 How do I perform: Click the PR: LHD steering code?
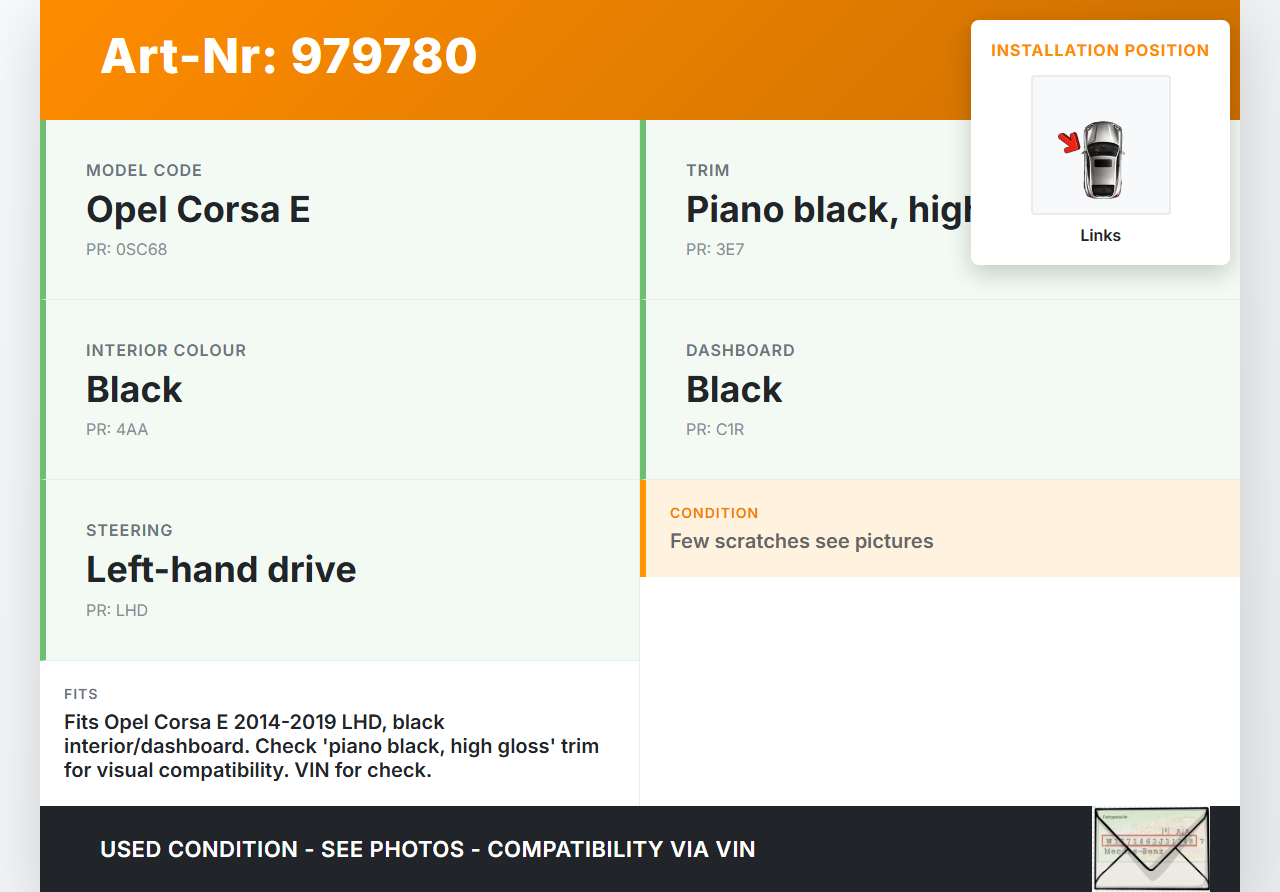pyautogui.click(x=117, y=610)
